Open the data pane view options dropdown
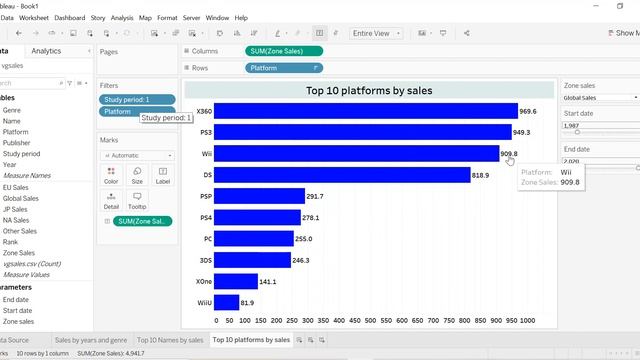640x360 pixels. click(x=82, y=83)
